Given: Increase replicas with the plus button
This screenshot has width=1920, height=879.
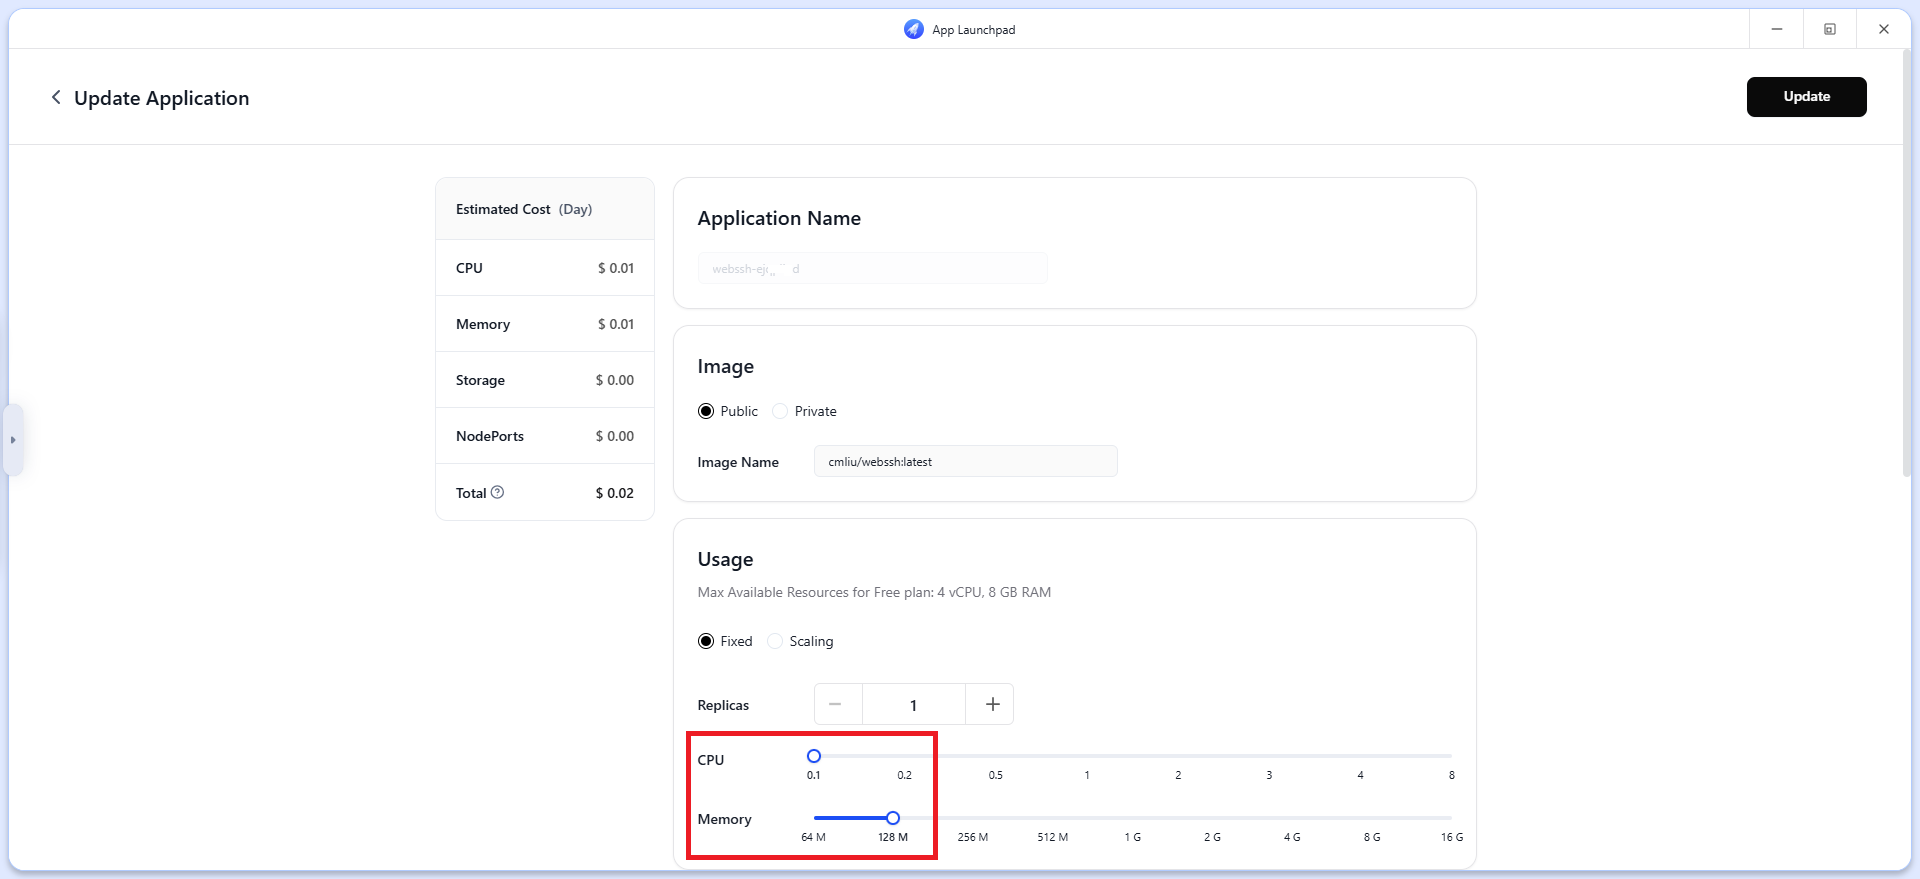Looking at the screenshot, I should (991, 704).
